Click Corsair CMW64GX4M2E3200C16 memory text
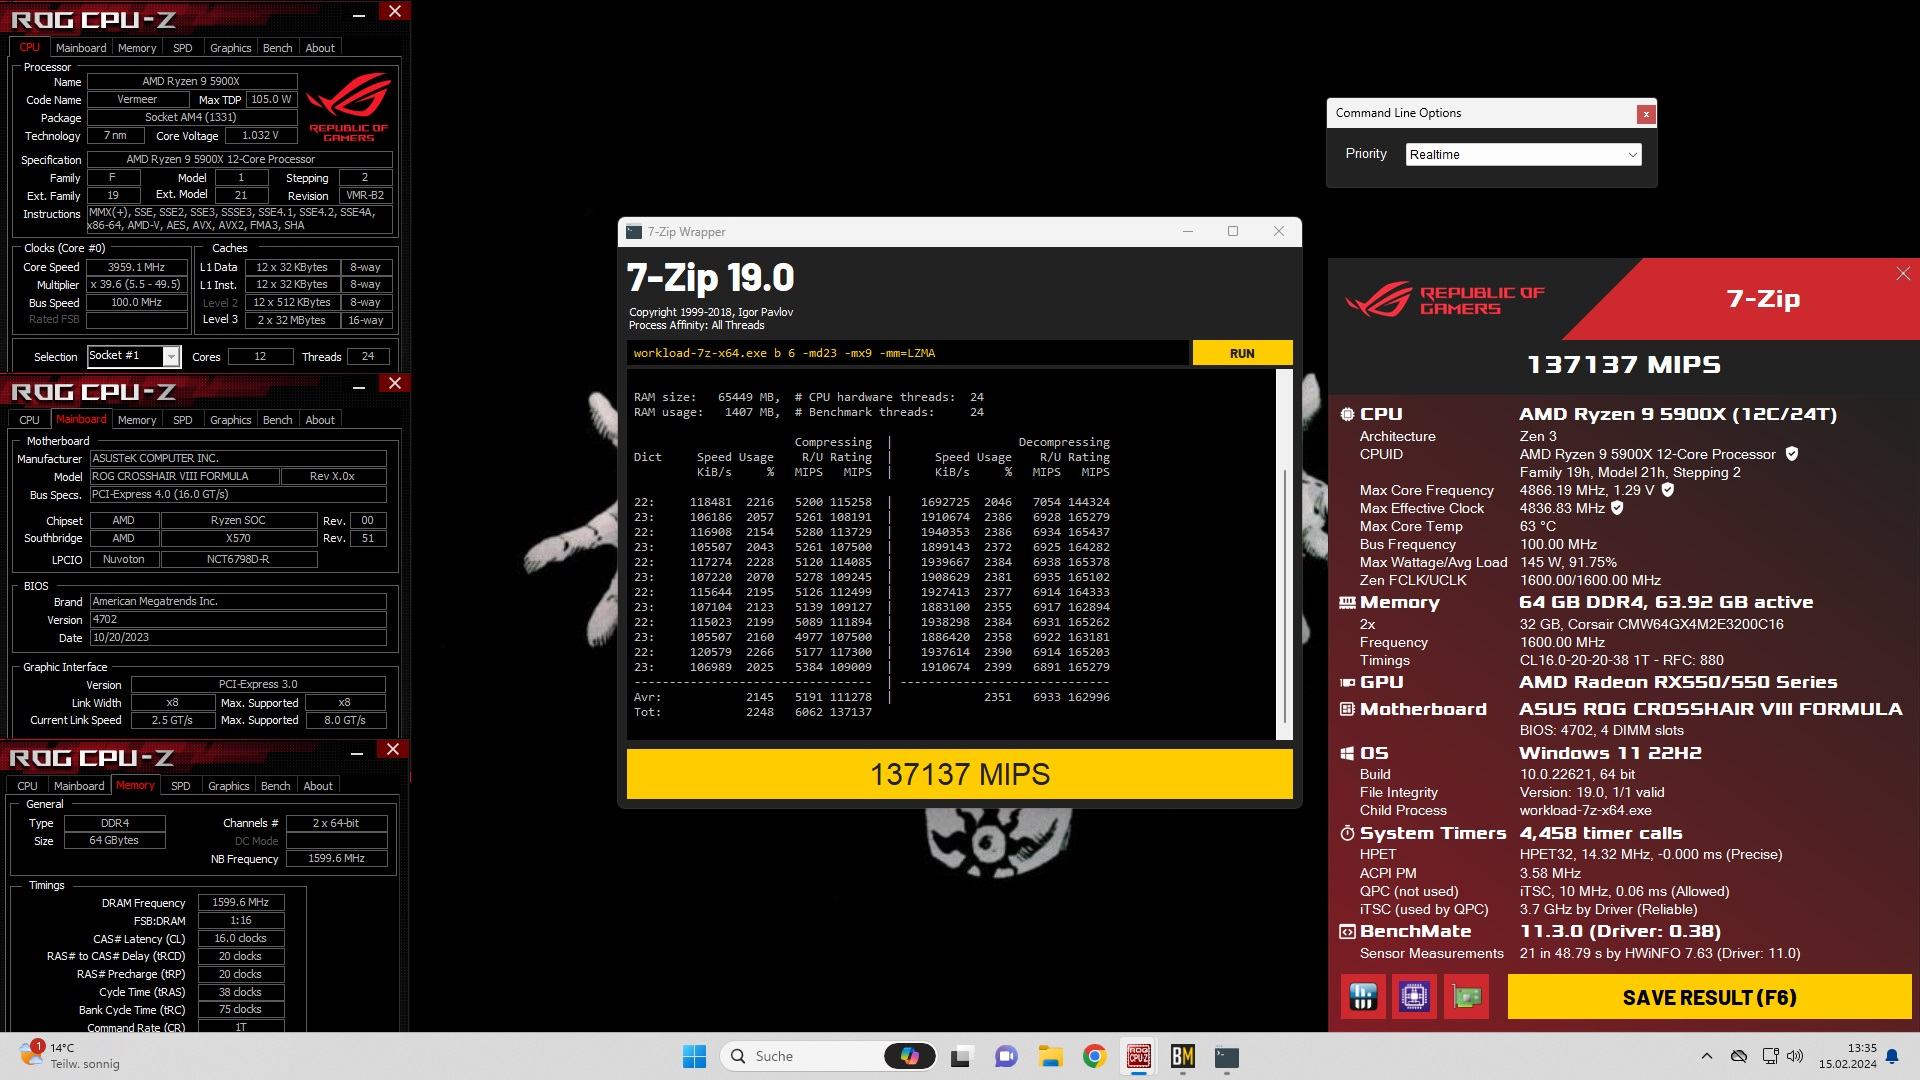The width and height of the screenshot is (1920, 1080). point(1651,624)
